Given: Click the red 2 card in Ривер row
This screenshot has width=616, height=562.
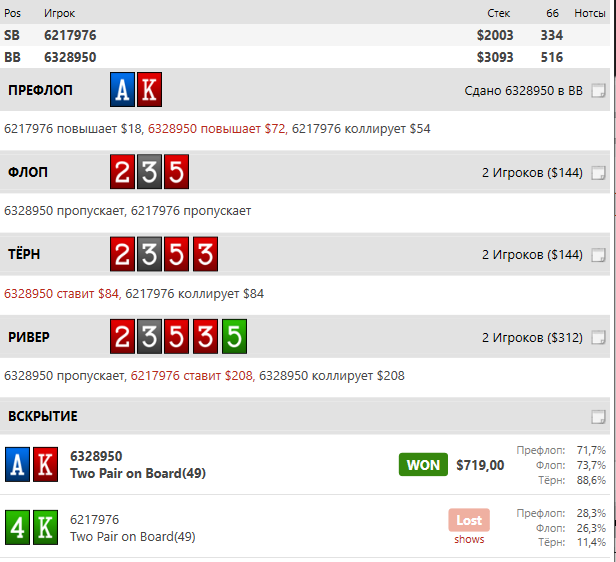Looking at the screenshot, I should [x=122, y=337].
